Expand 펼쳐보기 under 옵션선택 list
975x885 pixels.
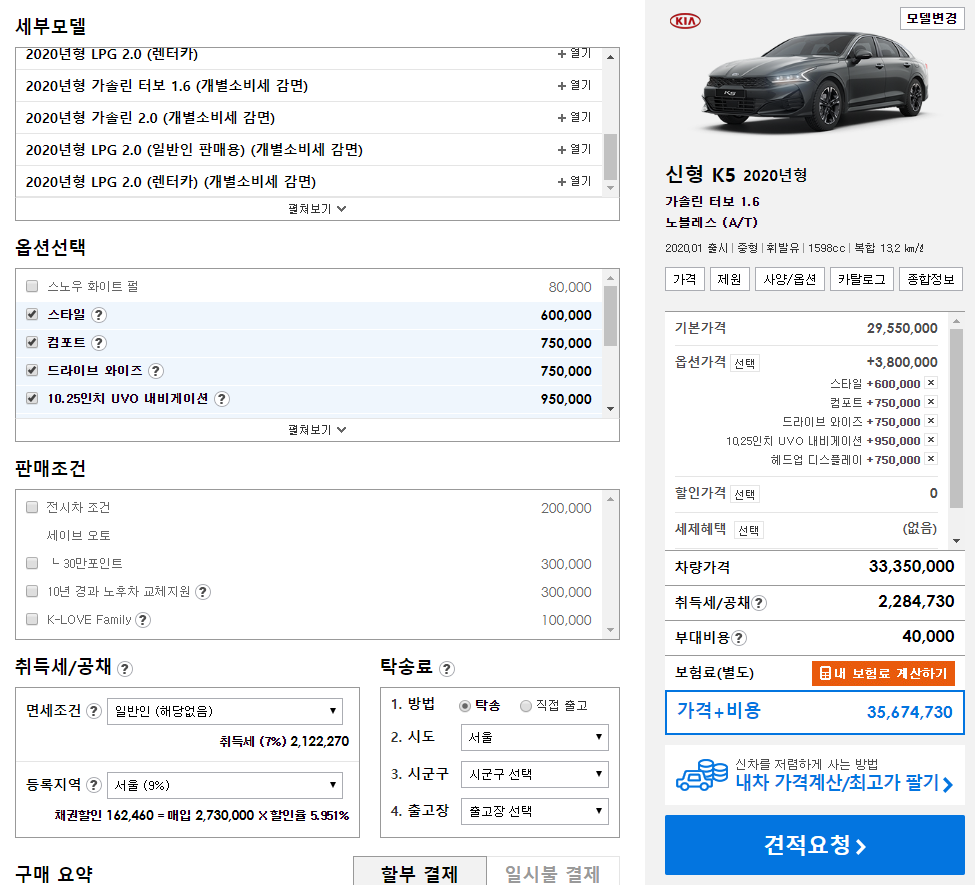tap(317, 430)
